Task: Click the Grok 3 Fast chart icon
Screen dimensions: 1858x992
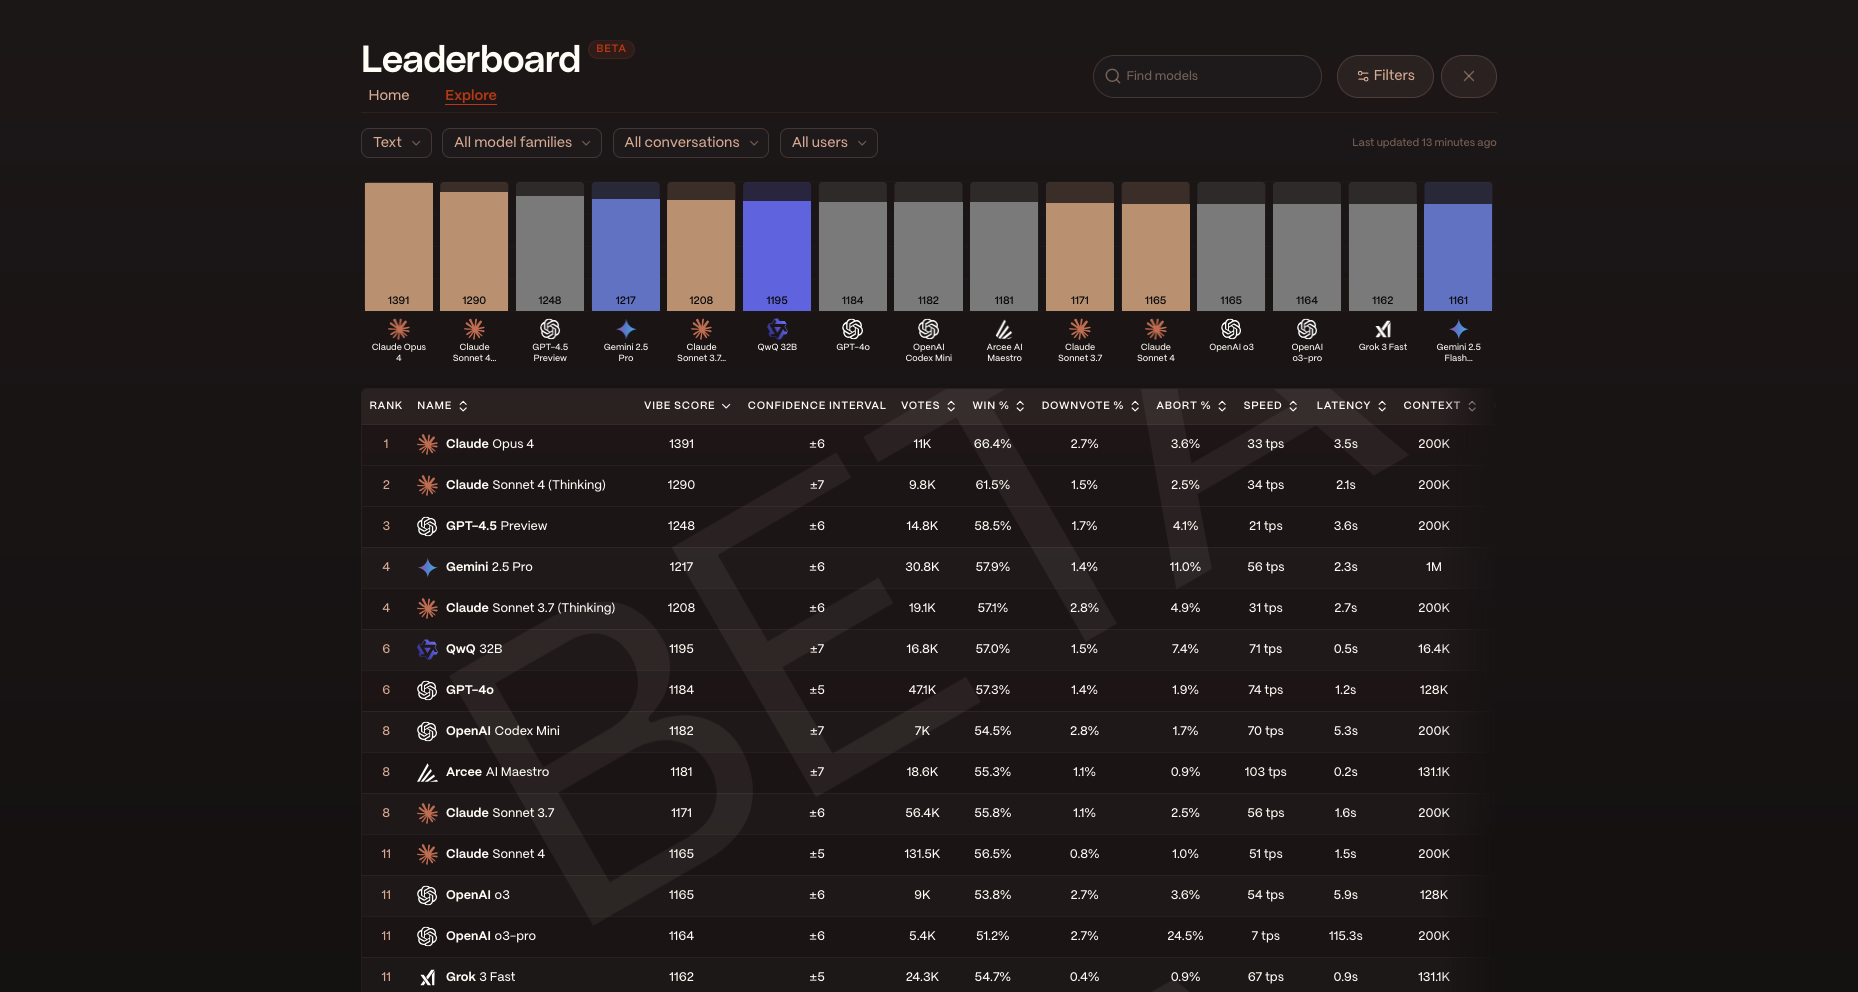Action: coord(1383,329)
